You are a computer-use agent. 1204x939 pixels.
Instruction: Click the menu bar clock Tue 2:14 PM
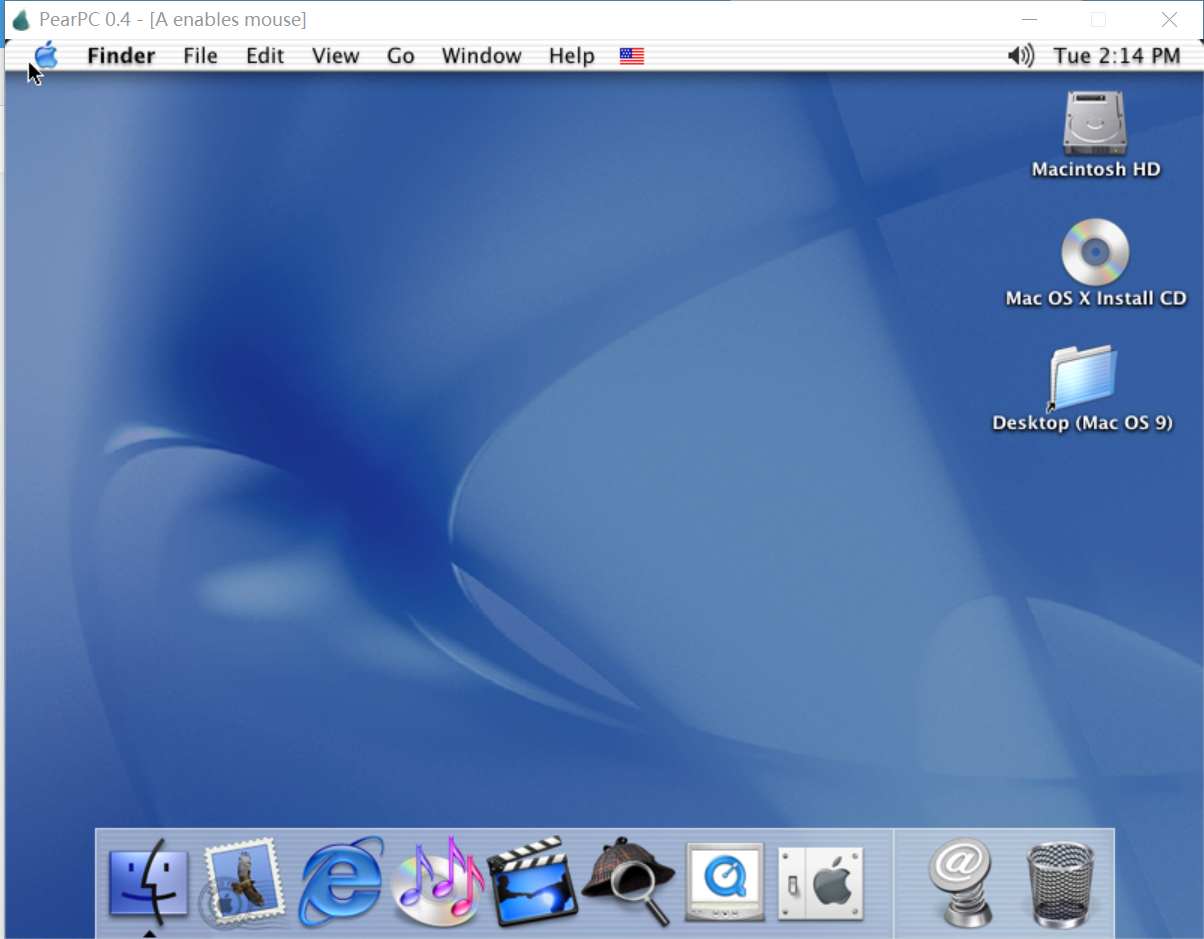[x=1117, y=56]
